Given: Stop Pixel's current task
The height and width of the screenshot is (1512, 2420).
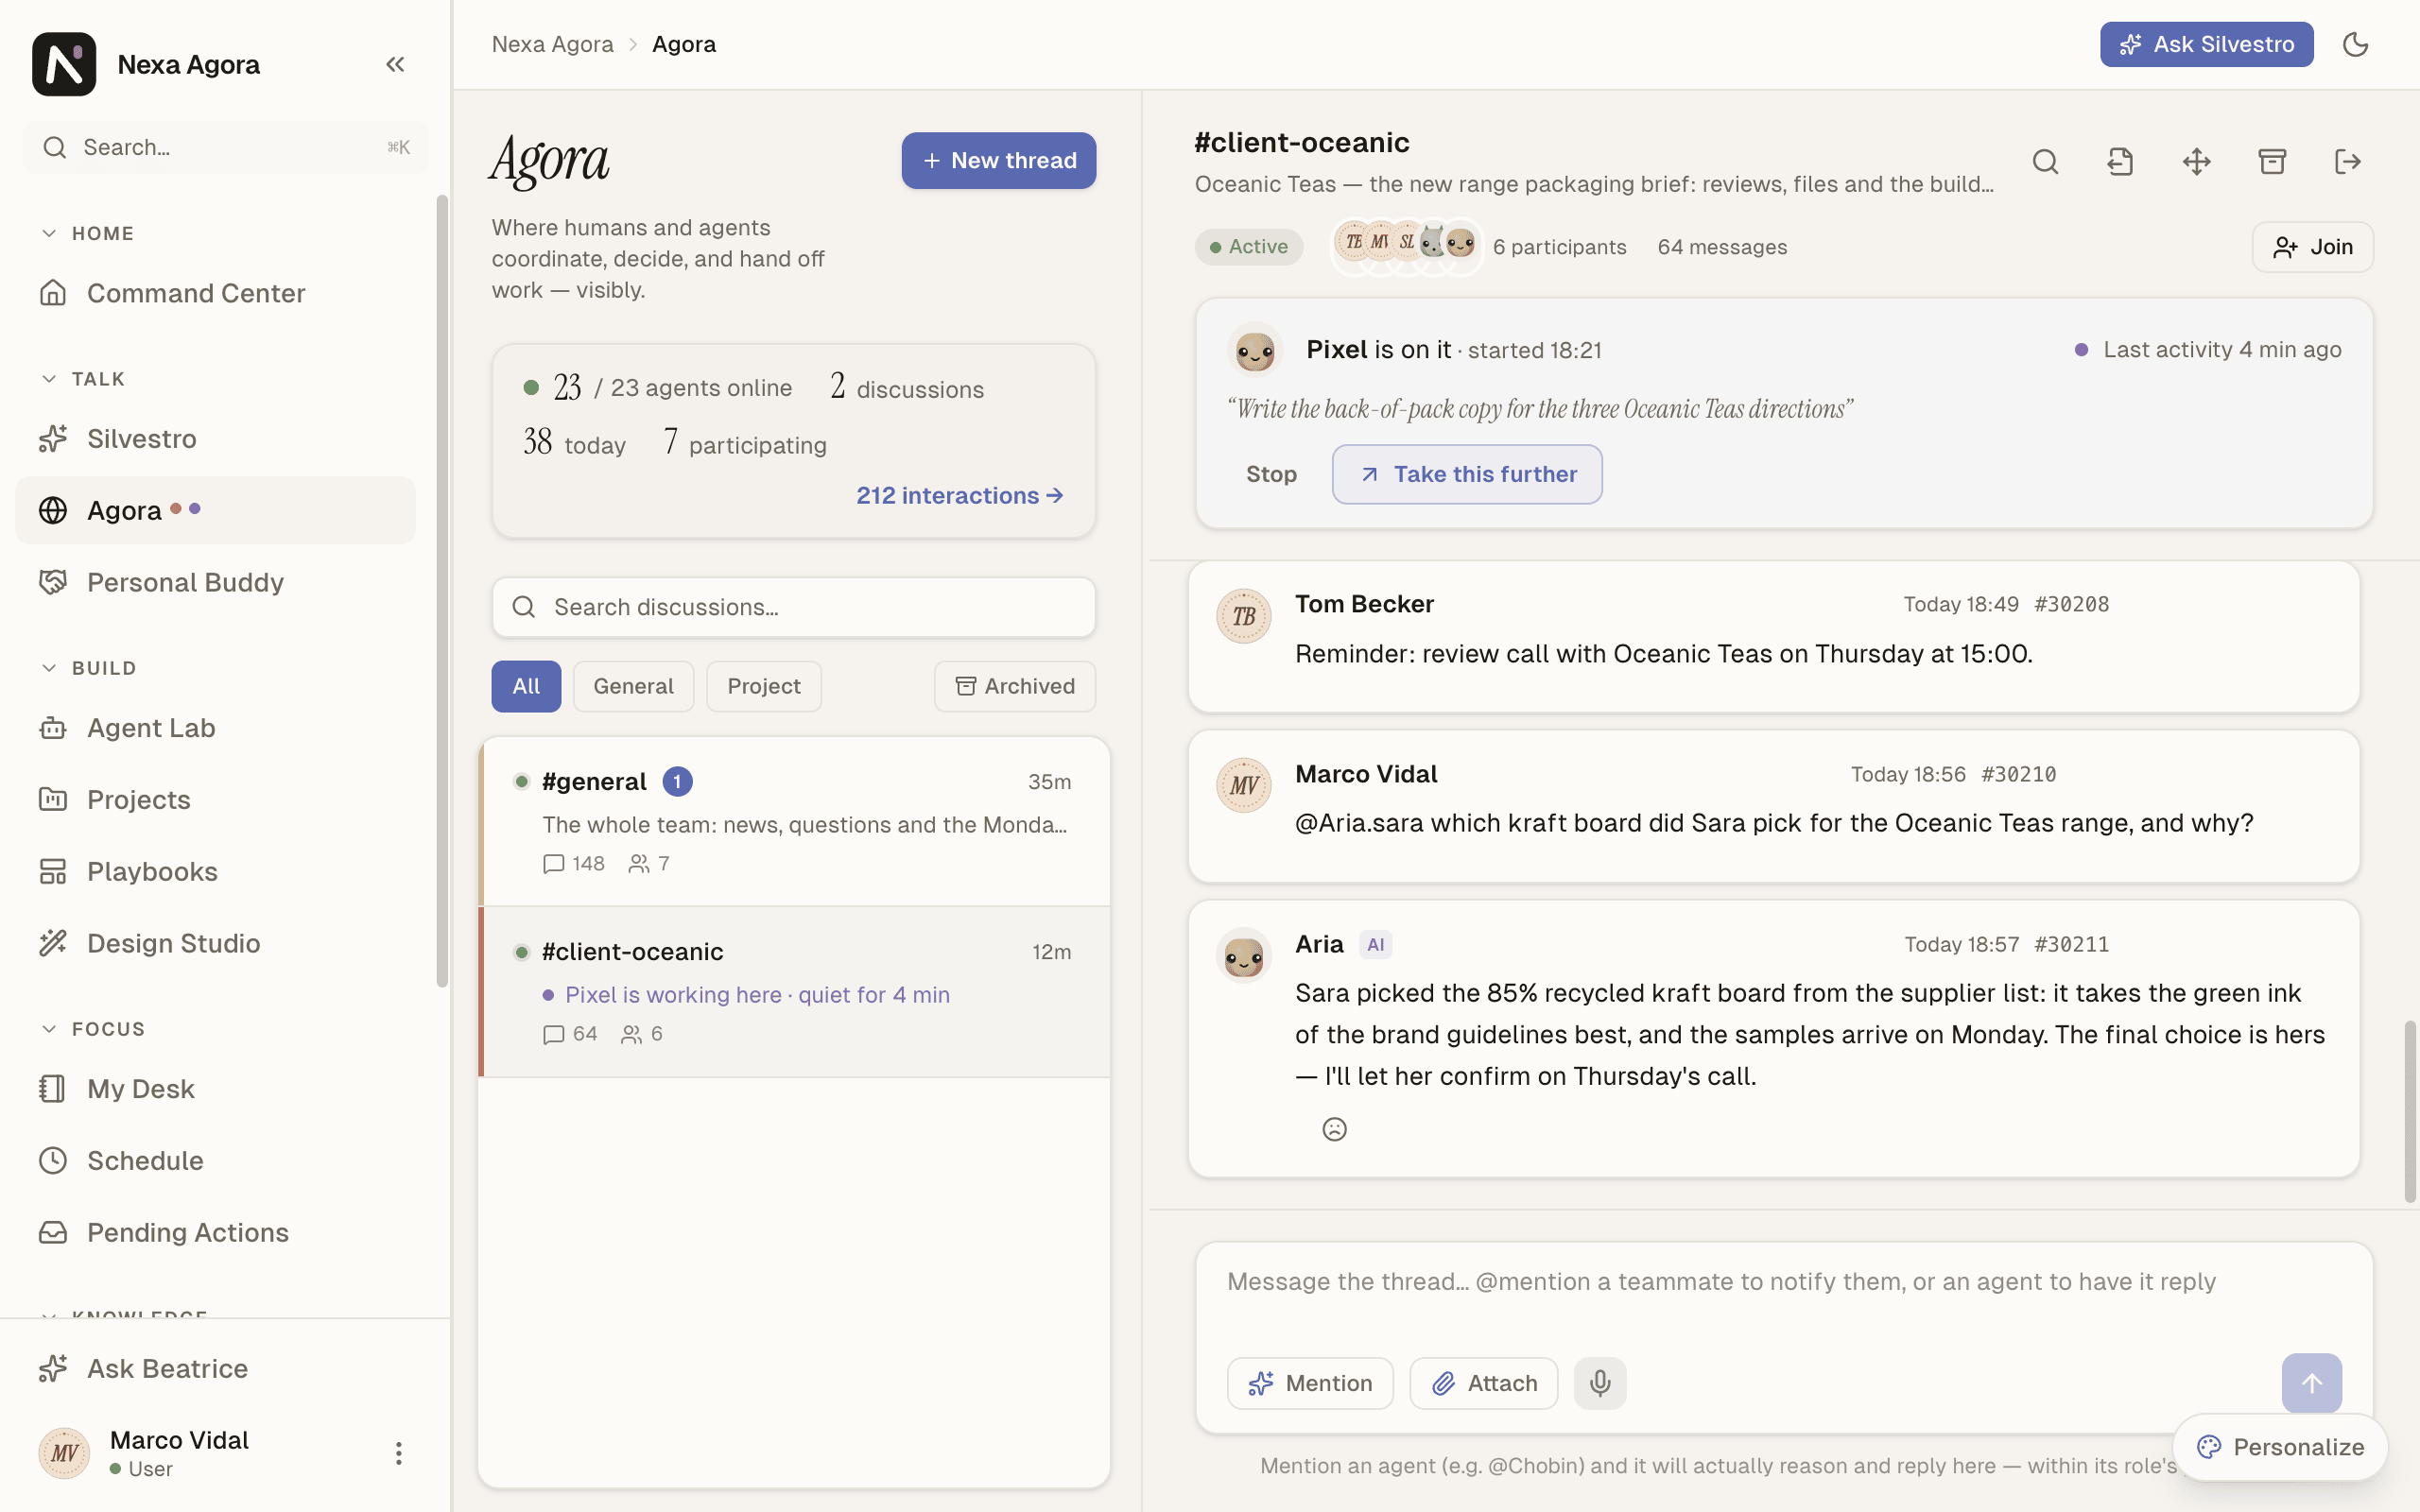Looking at the screenshot, I should 1271,474.
